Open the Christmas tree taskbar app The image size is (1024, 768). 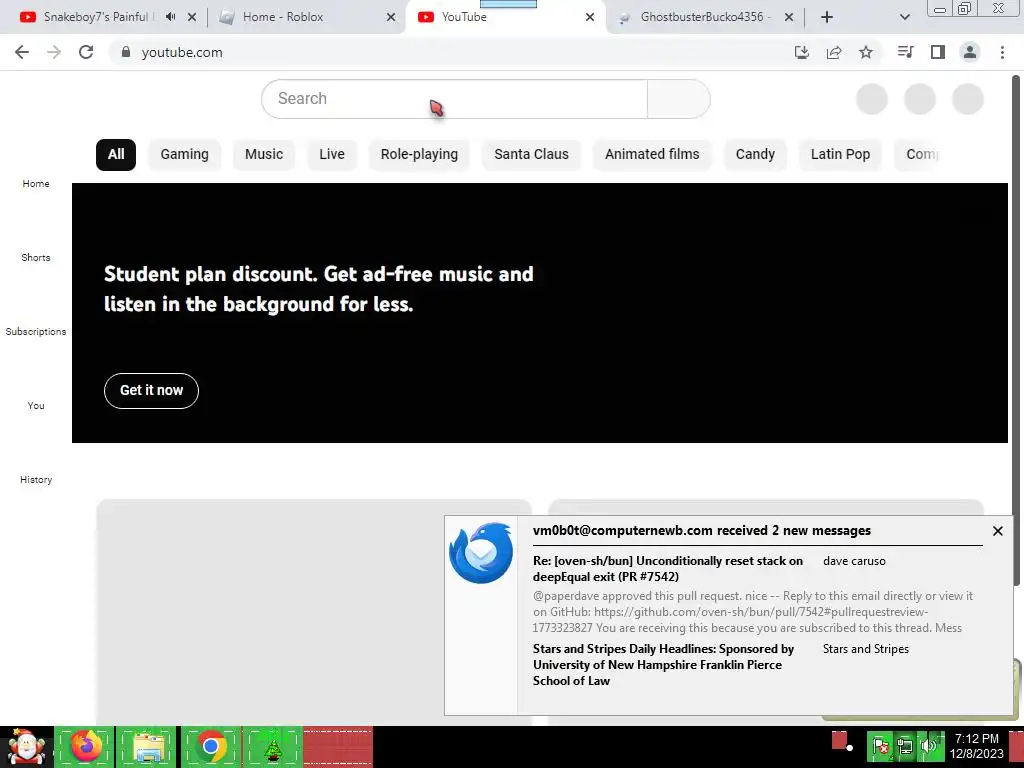[x=272, y=746]
